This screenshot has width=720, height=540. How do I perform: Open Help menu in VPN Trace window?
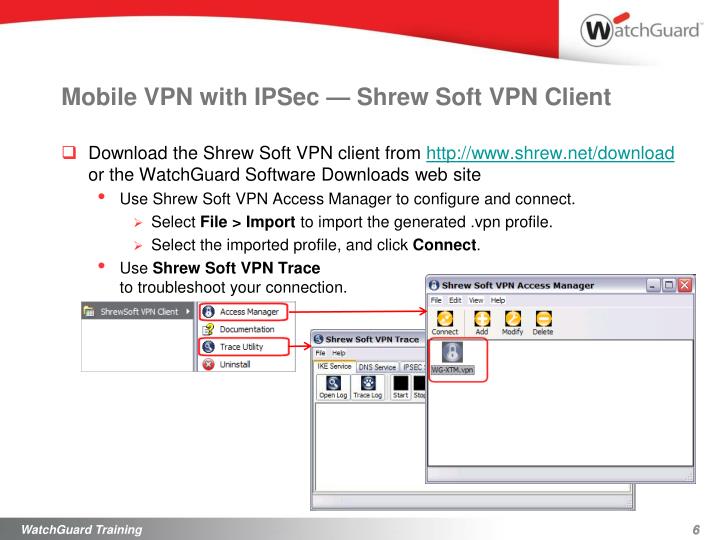tap(338, 353)
